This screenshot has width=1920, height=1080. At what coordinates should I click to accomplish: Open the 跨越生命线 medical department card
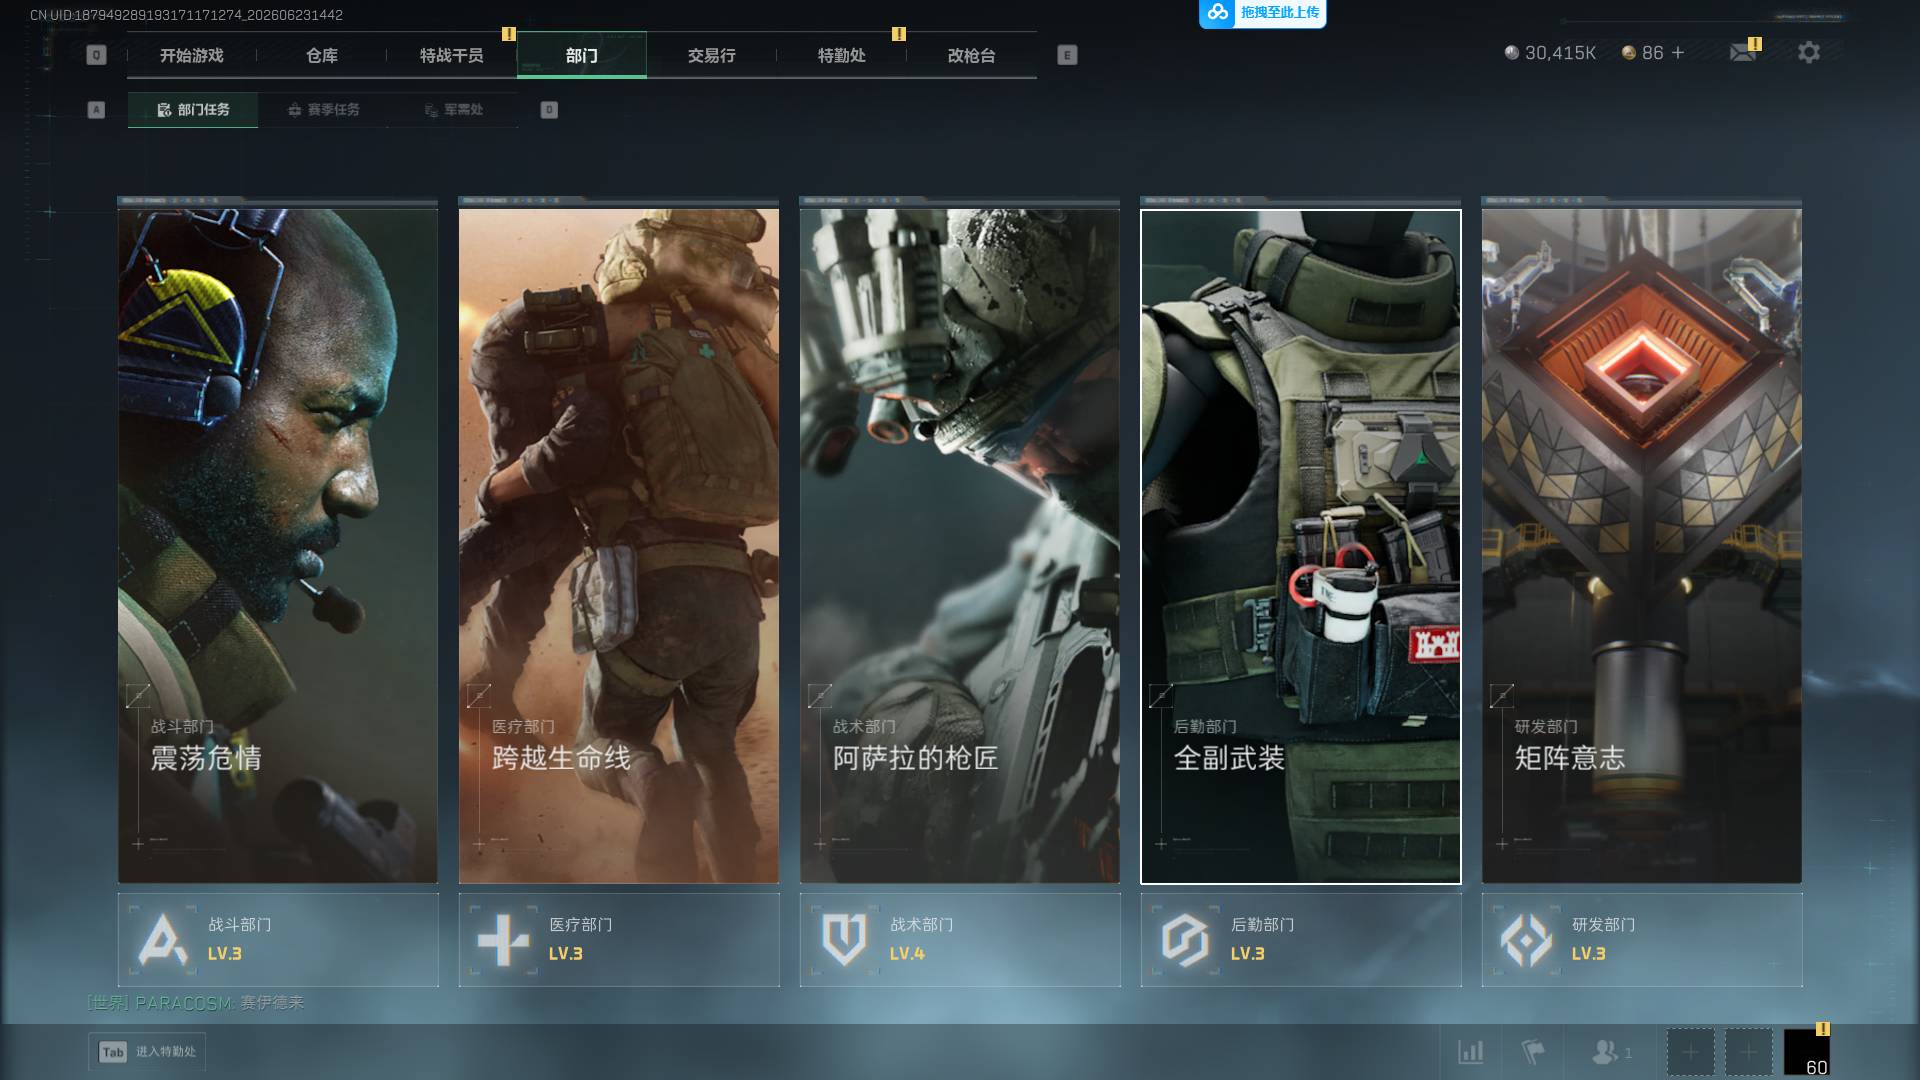[x=619, y=545]
